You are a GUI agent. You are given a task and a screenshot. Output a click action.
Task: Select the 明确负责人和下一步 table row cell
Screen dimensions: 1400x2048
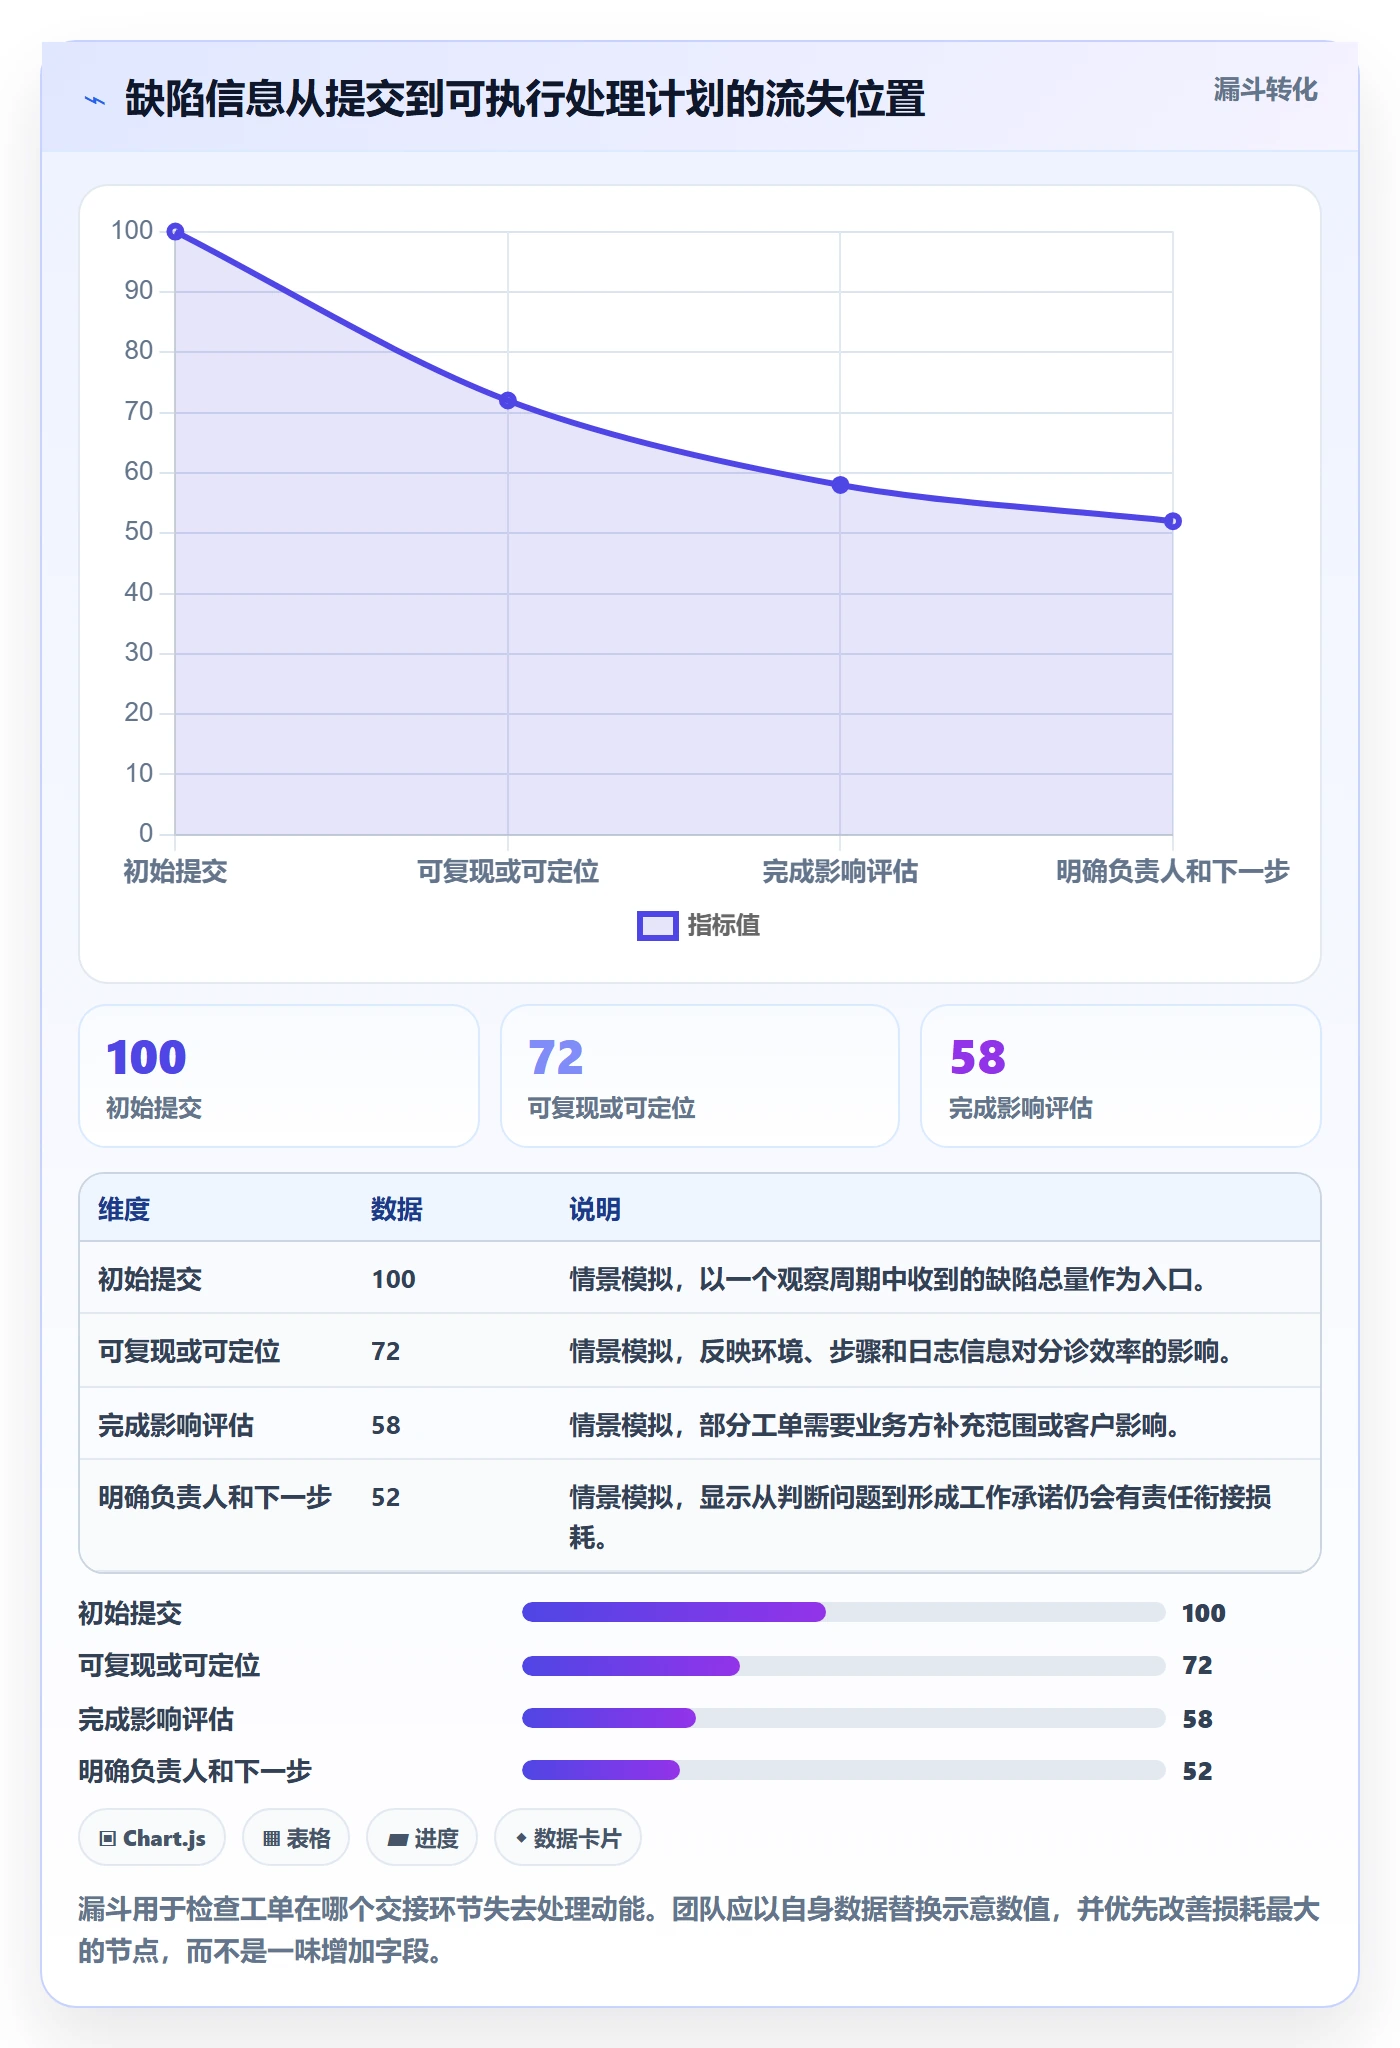pyautogui.click(x=215, y=1498)
